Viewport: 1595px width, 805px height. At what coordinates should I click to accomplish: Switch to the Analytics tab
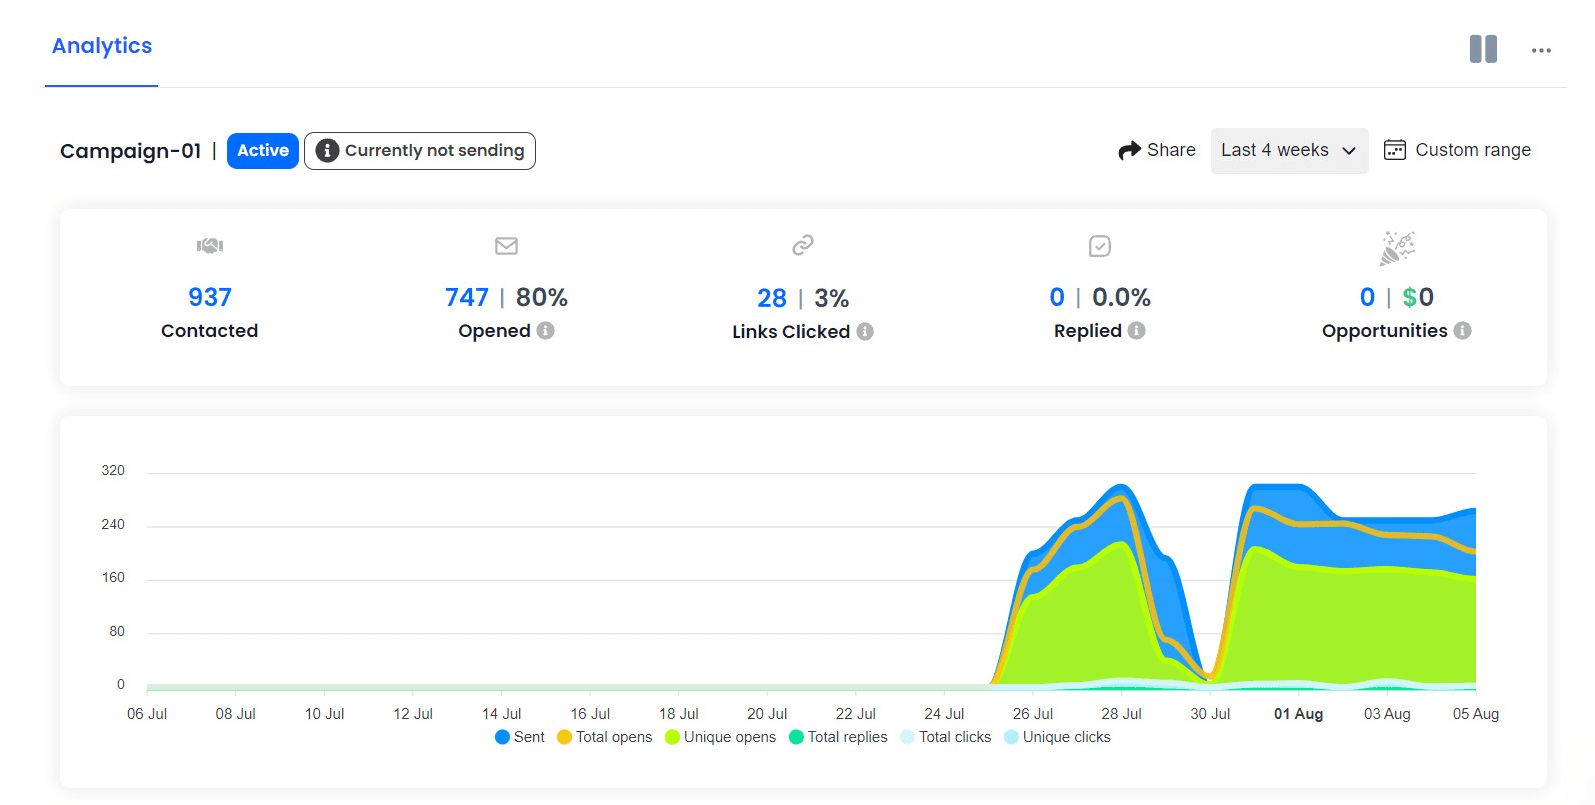click(102, 46)
